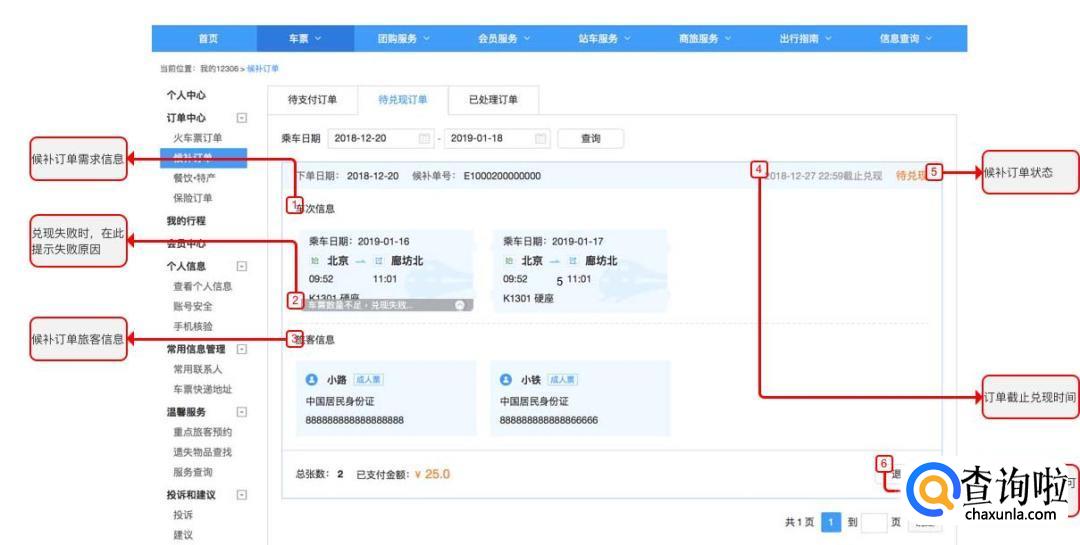Click the 成人票 tag beside 小路

tap(368, 380)
